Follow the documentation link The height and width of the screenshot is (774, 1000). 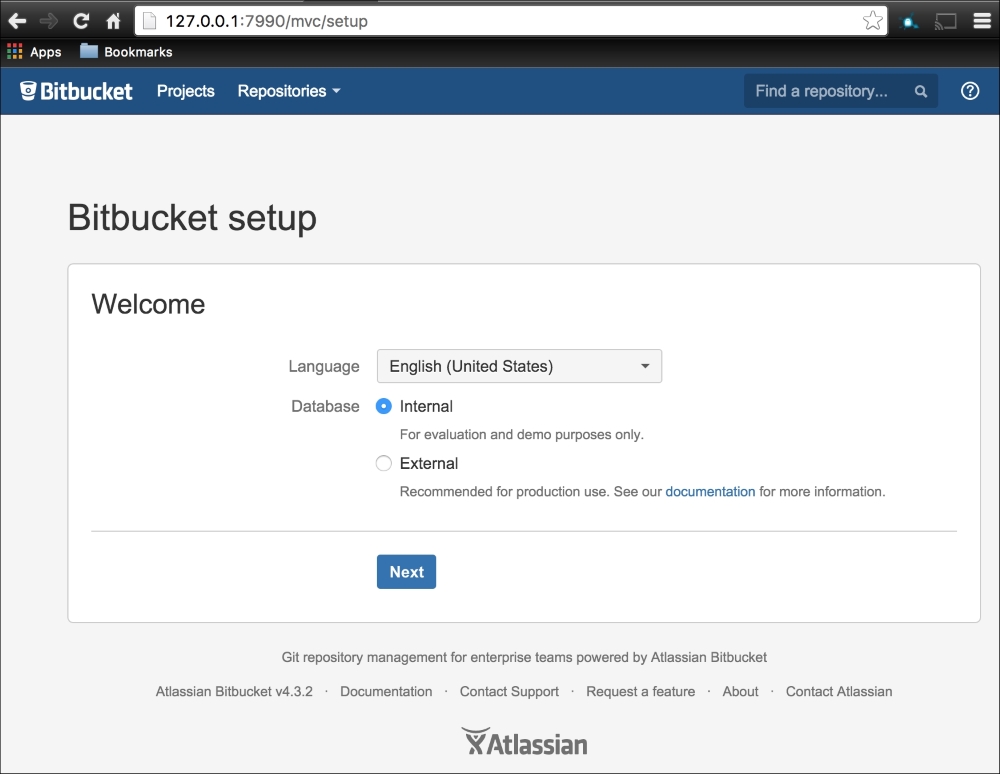coord(710,491)
